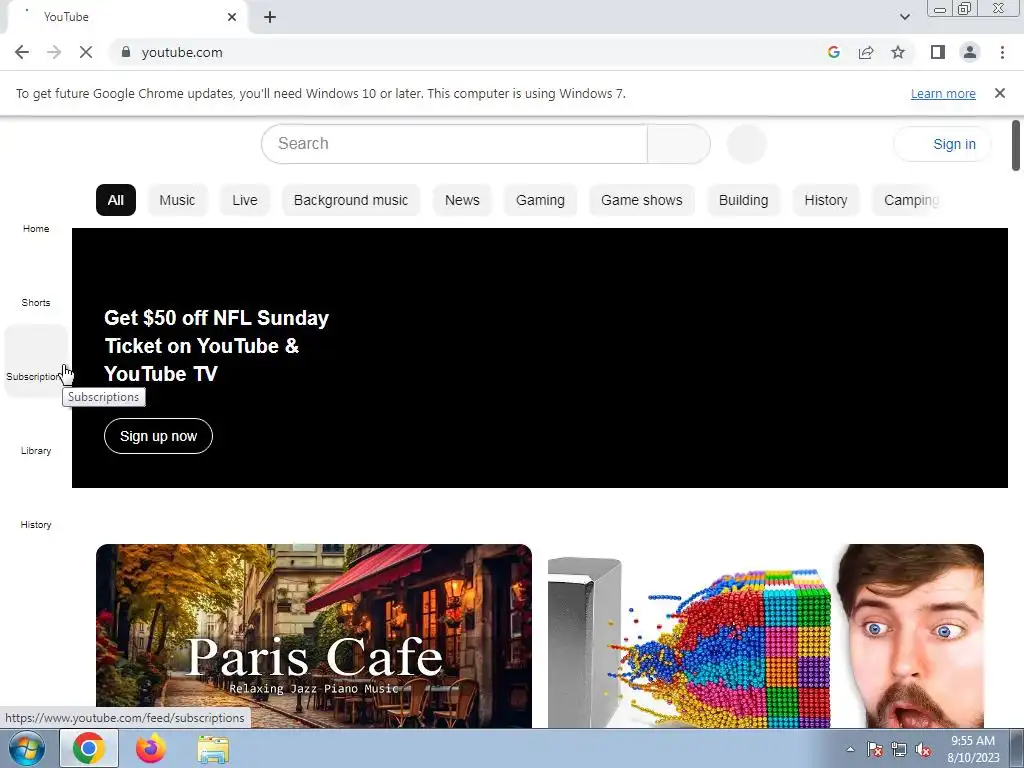Click the address bar URL youtube.com
The image size is (1024, 768).
182,52
